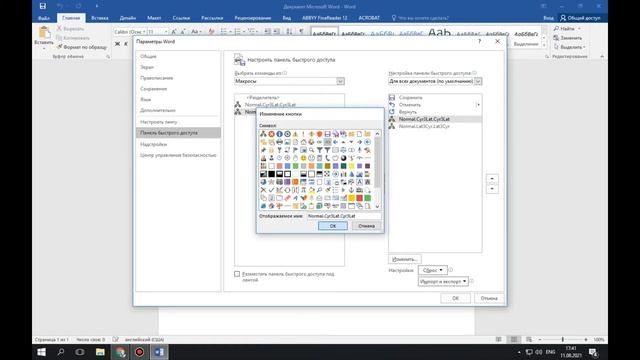Open Word from the Windows taskbar
This screenshot has width=640, height=360.
159,352
